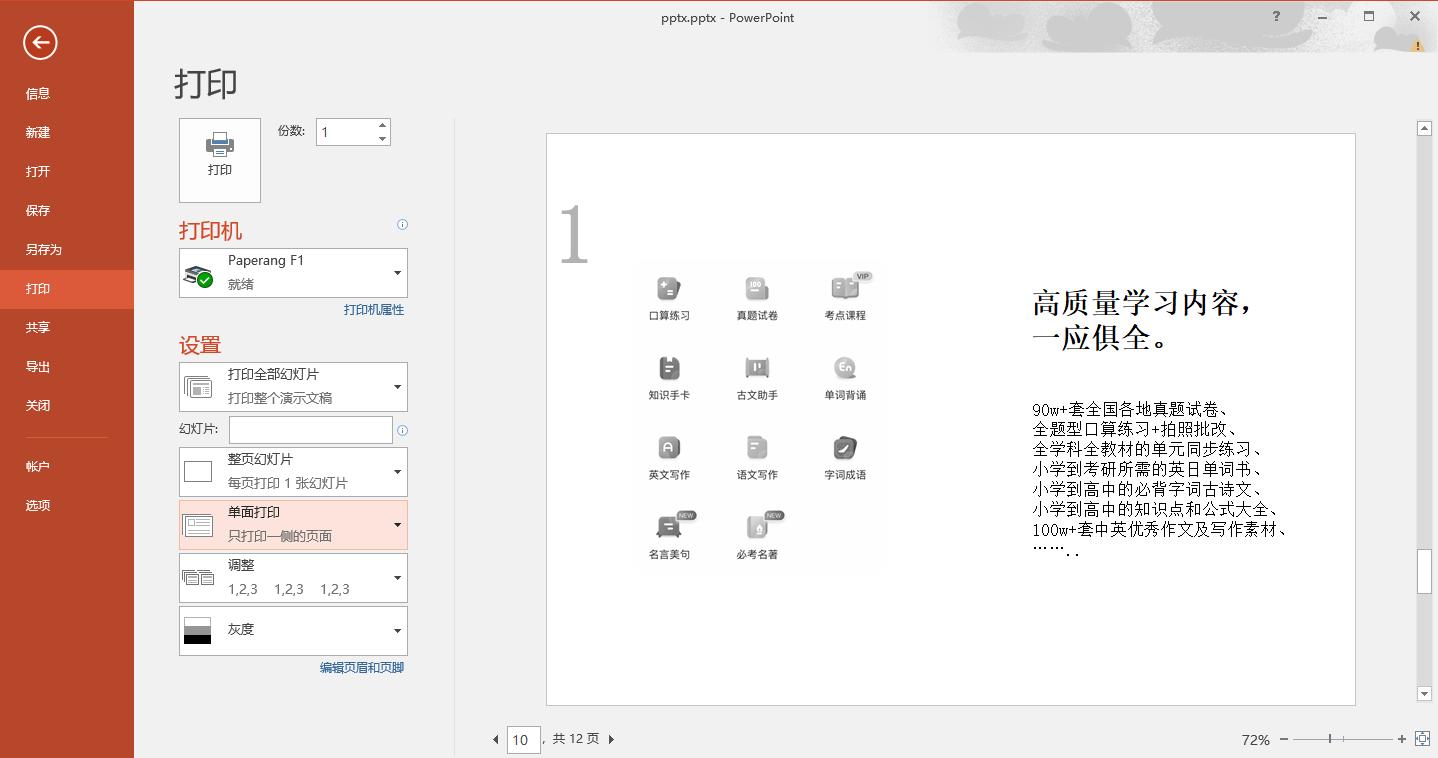Open the 导出 menu item
Screen dimensions: 1438x758
point(38,367)
